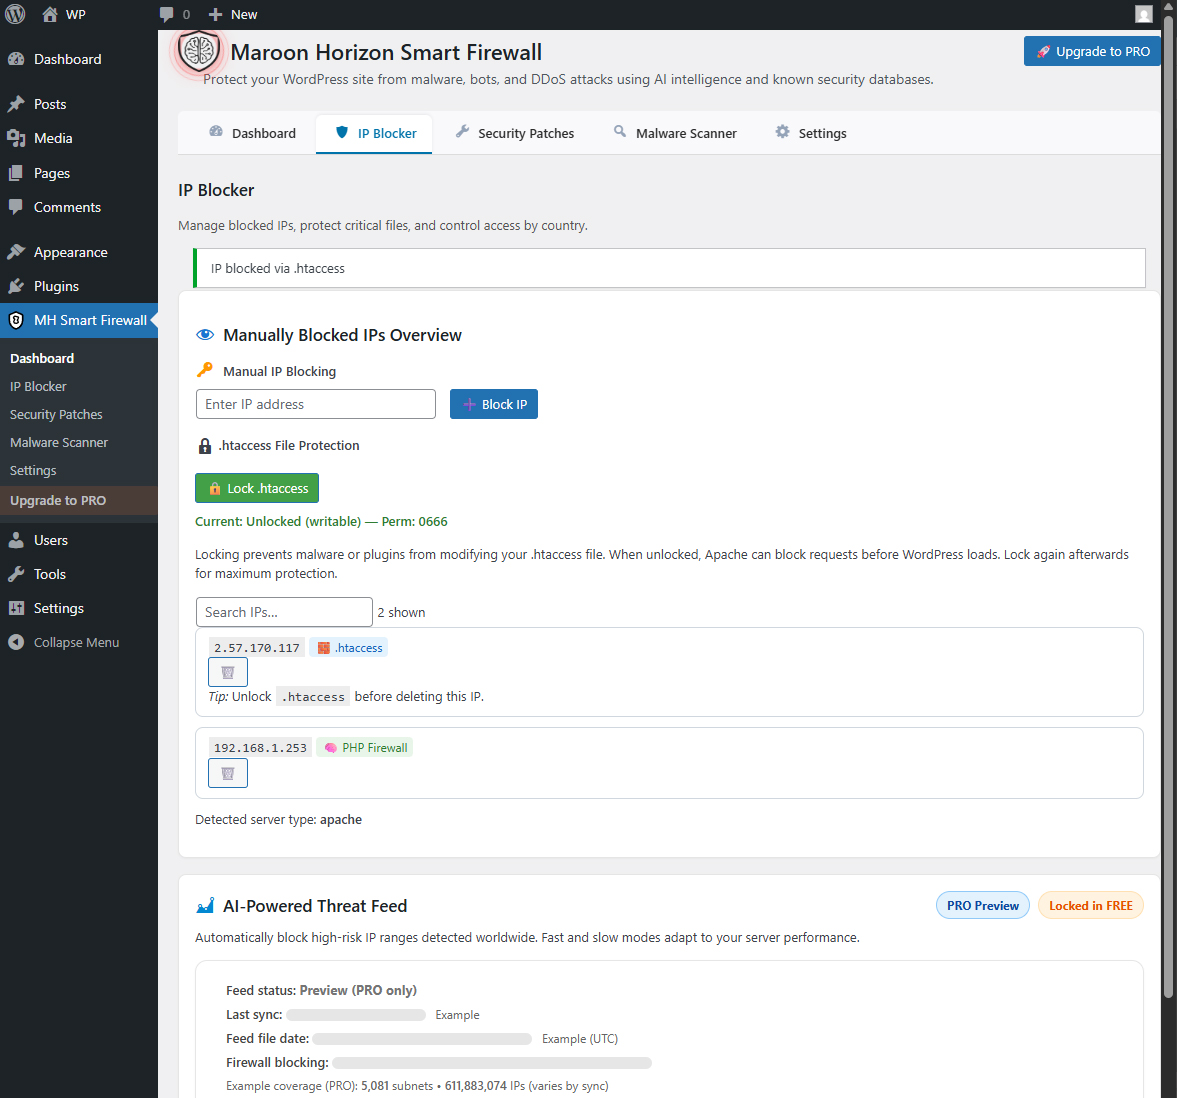Click the Maroon Horizon brain shield logo
Image resolution: width=1177 pixels, height=1098 pixels.
click(x=198, y=51)
